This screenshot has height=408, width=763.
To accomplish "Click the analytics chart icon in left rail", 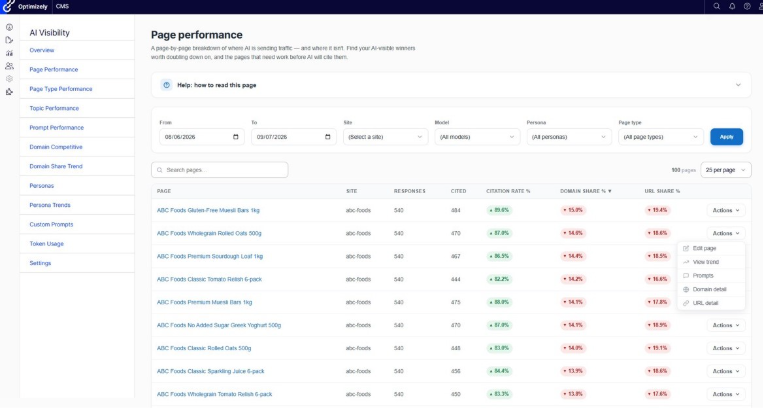I will point(9,53).
